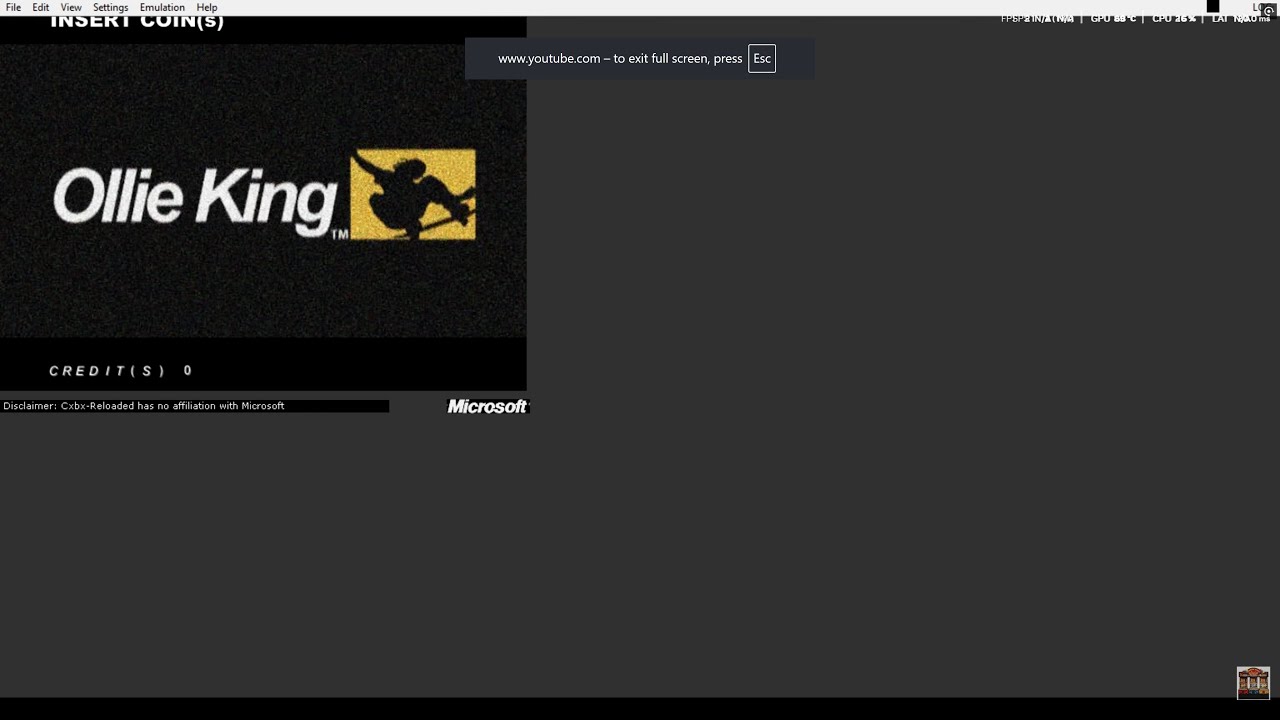1280x720 pixels.
Task: Click the Cxbx-Reloaded disclaimer text
Action: coord(144,406)
